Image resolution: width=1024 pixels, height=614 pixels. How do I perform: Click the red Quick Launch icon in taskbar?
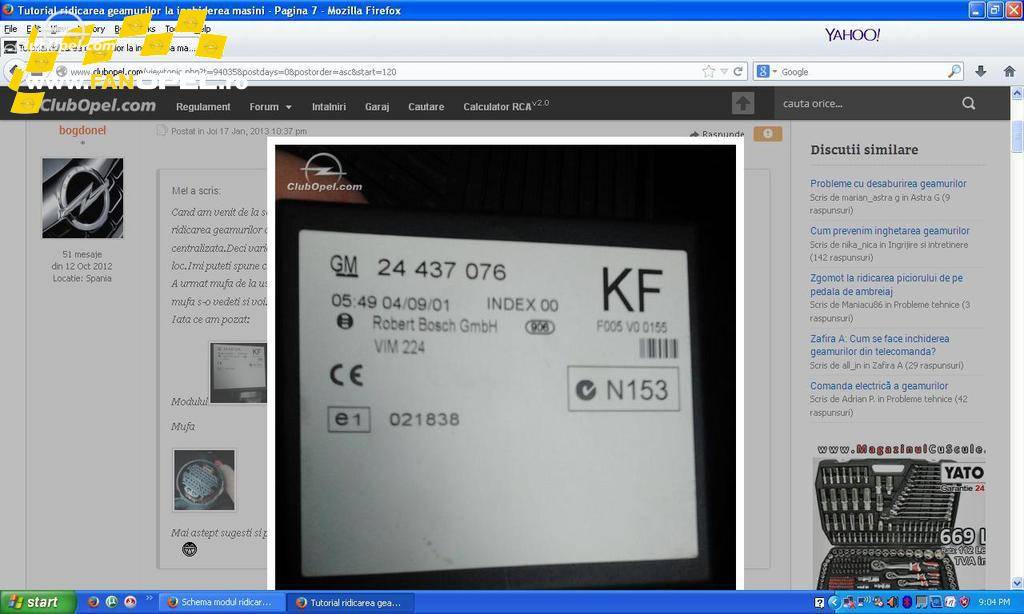point(130,602)
